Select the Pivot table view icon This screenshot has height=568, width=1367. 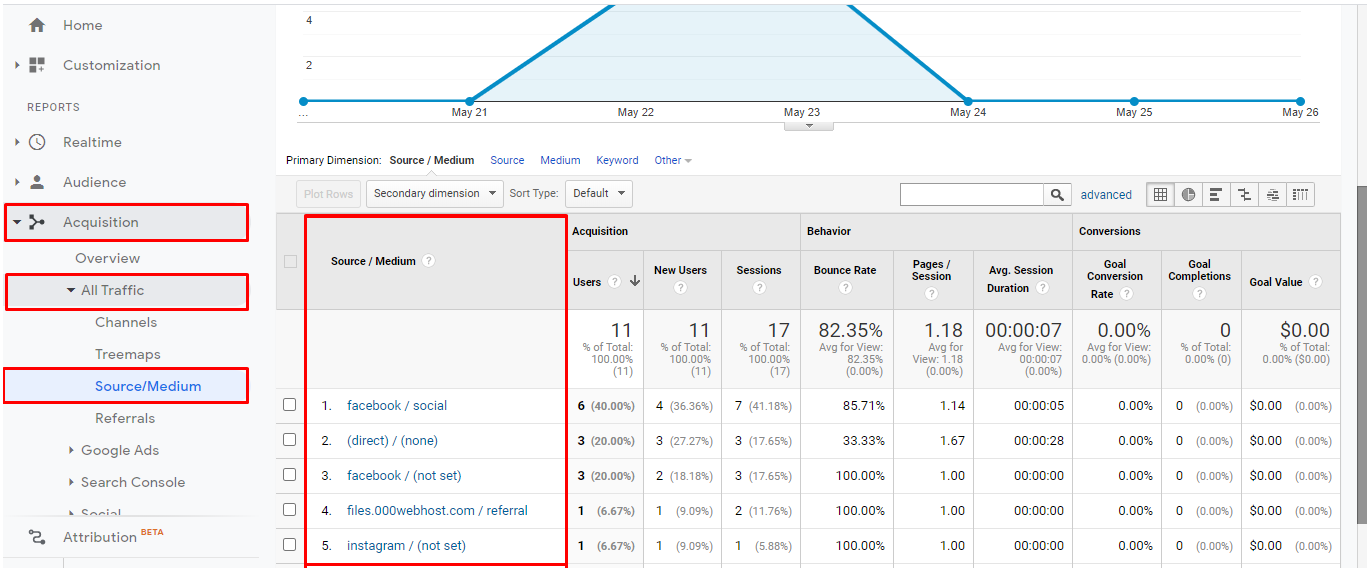click(x=1300, y=195)
